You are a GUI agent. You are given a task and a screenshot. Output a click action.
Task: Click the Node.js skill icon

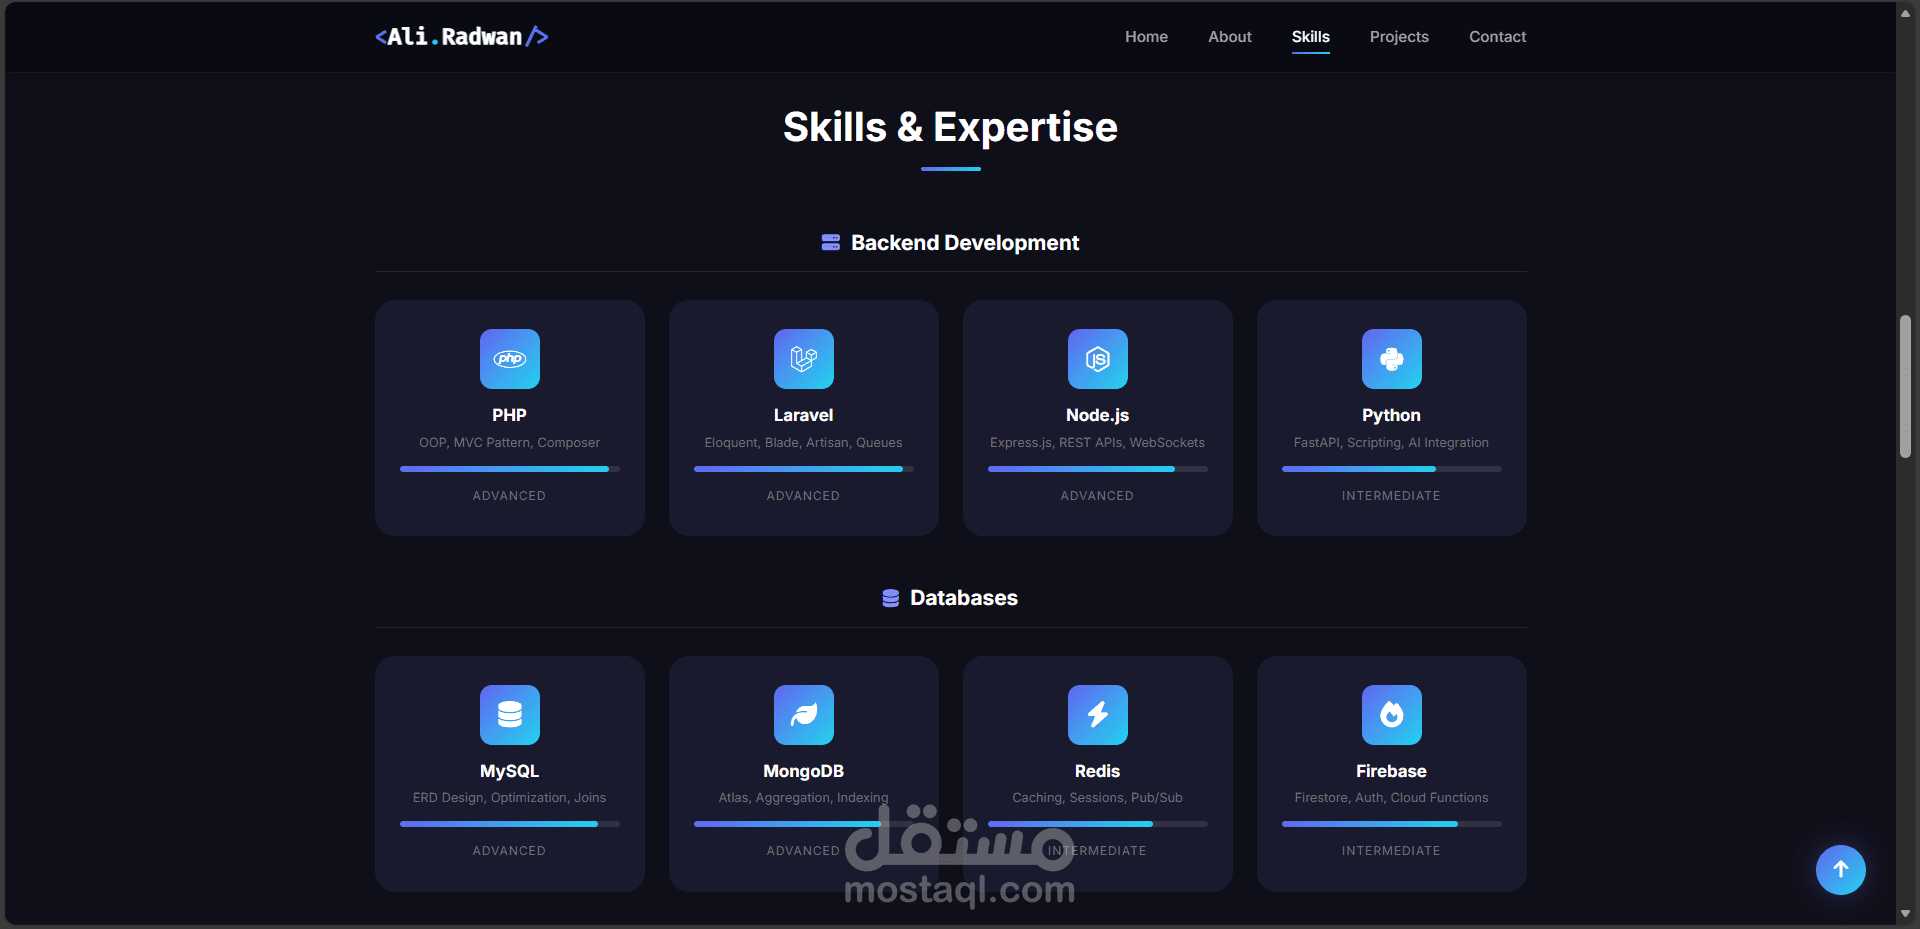pos(1097,359)
